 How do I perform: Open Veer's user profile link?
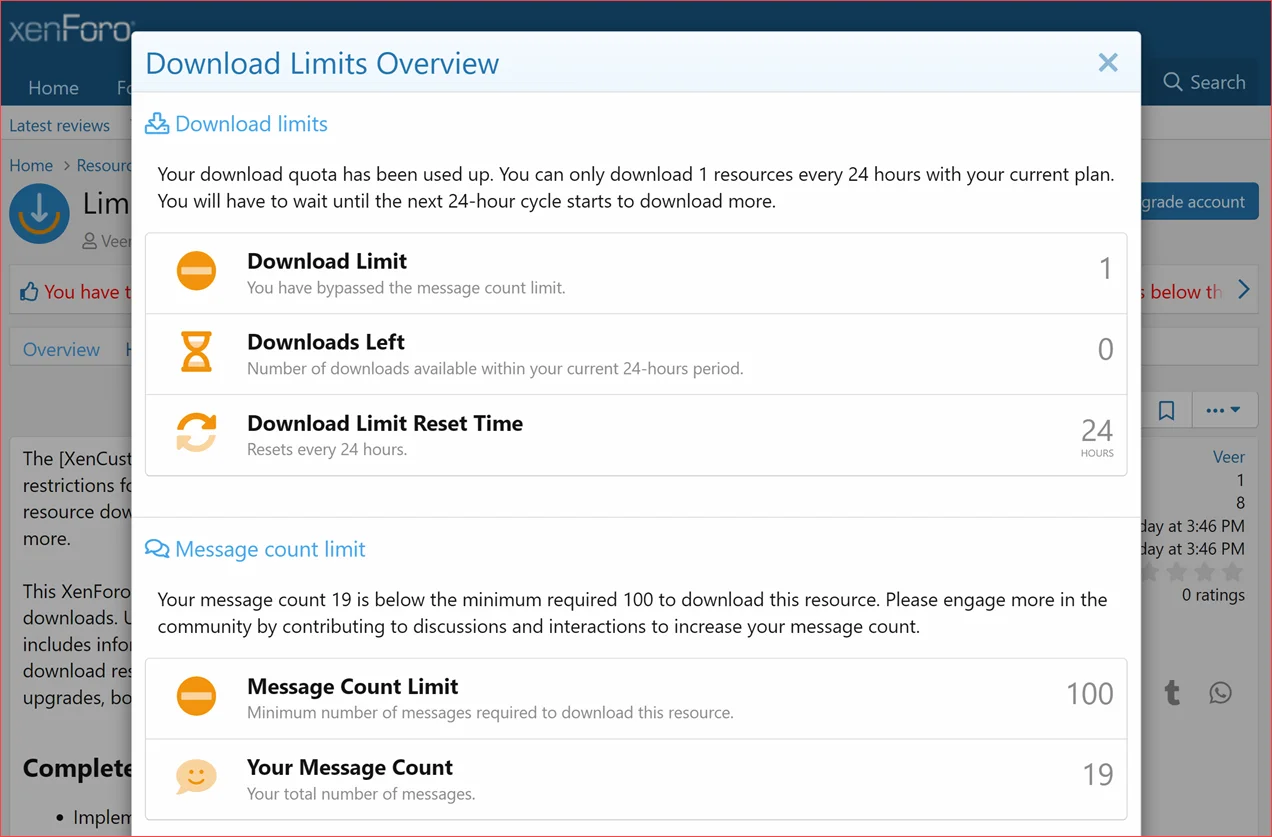point(1228,456)
